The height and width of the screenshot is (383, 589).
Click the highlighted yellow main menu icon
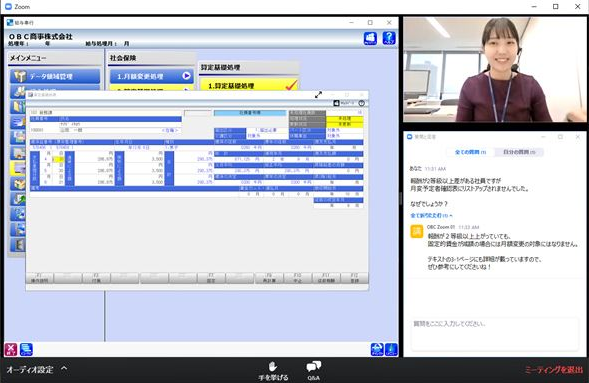[17, 168]
